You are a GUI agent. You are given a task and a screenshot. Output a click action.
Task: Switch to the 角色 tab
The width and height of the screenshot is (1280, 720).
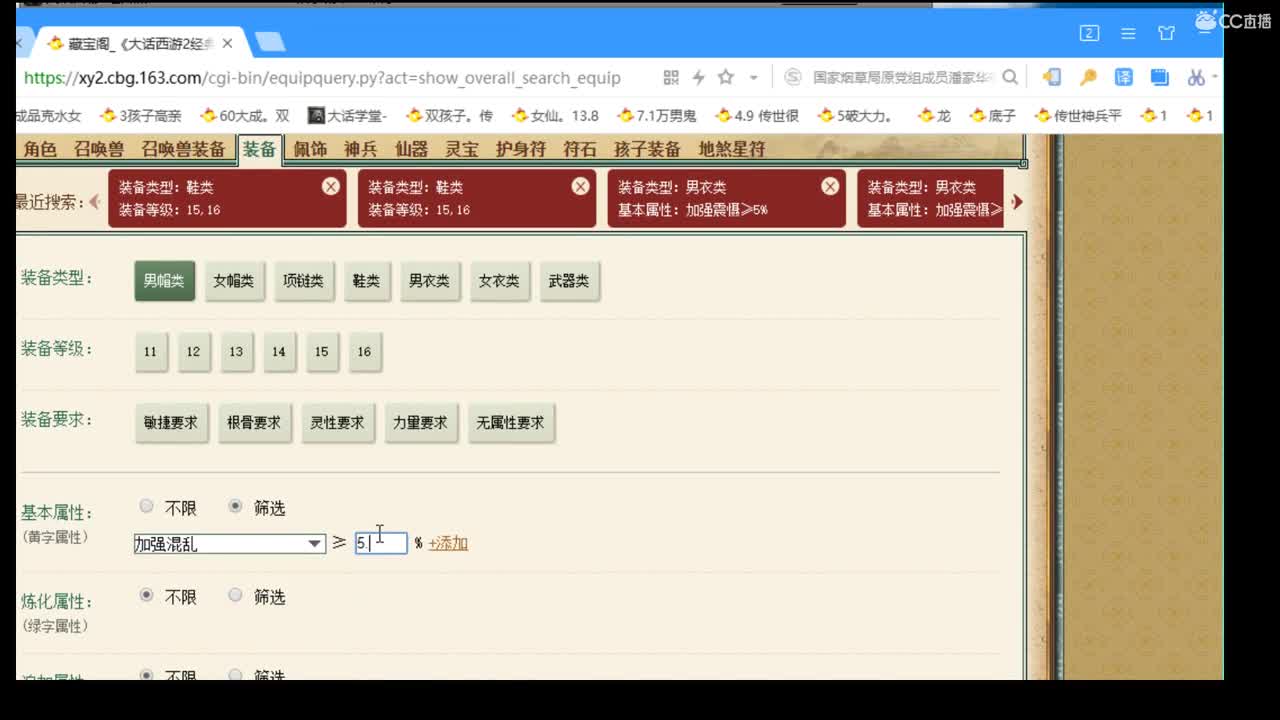click(40, 149)
